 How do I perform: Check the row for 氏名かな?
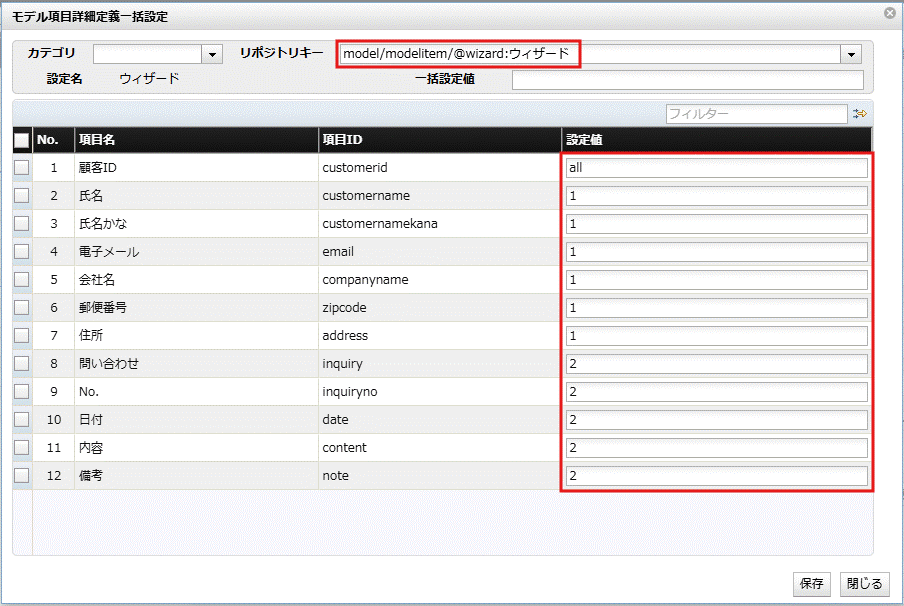pyautogui.click(x=21, y=224)
